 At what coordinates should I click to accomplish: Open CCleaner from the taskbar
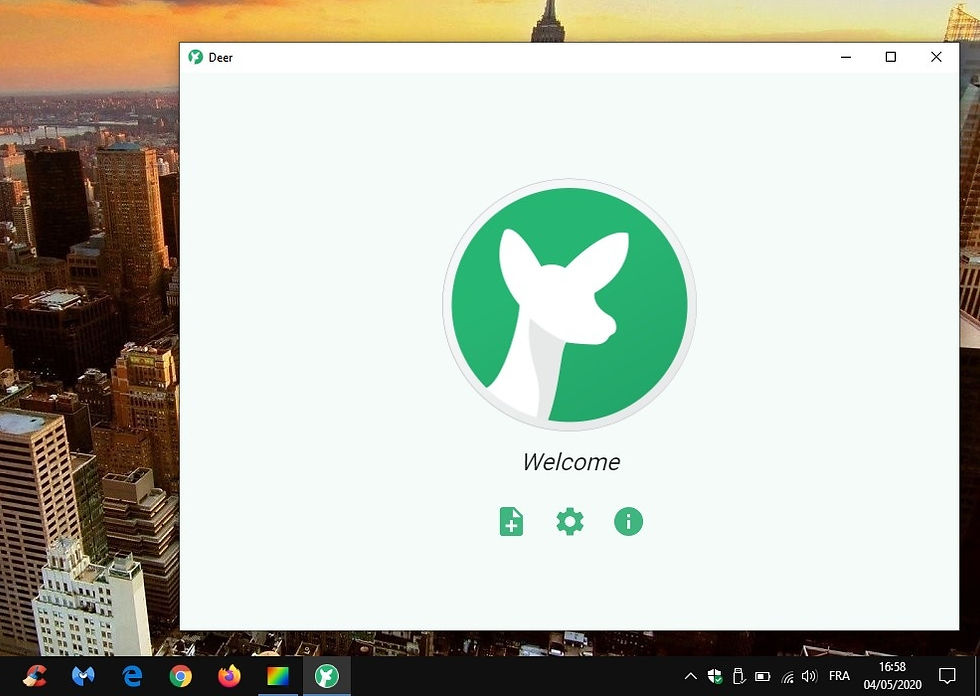tap(34, 676)
